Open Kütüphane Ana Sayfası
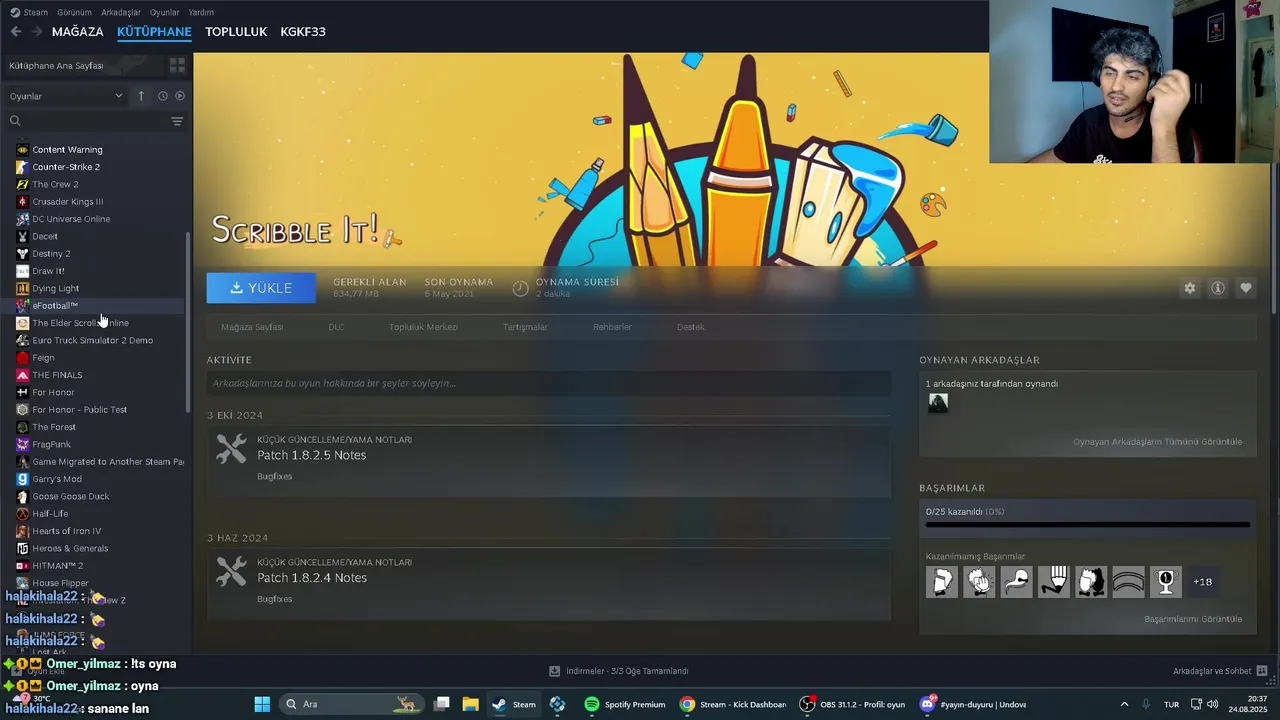 [x=56, y=66]
